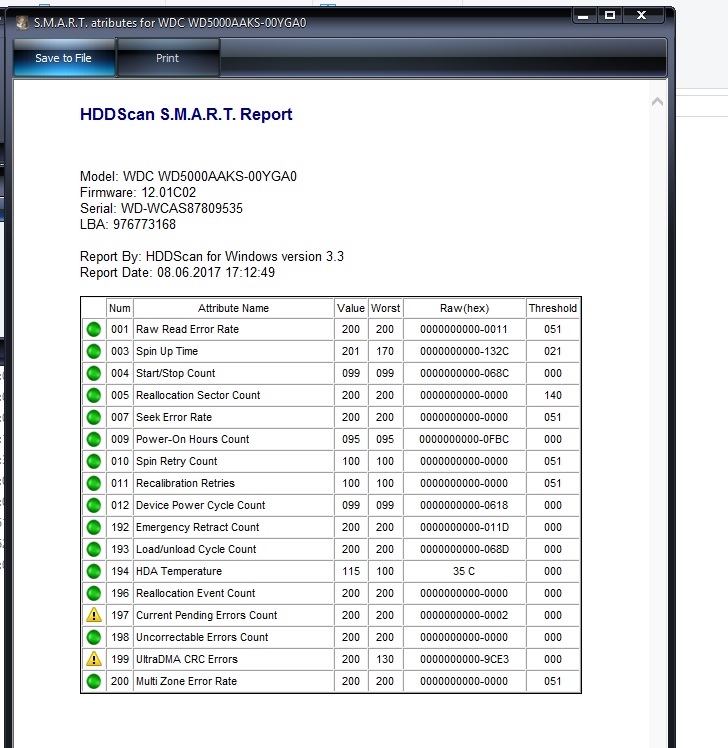Click the Save to File button
The image size is (728, 748).
[x=64, y=58]
